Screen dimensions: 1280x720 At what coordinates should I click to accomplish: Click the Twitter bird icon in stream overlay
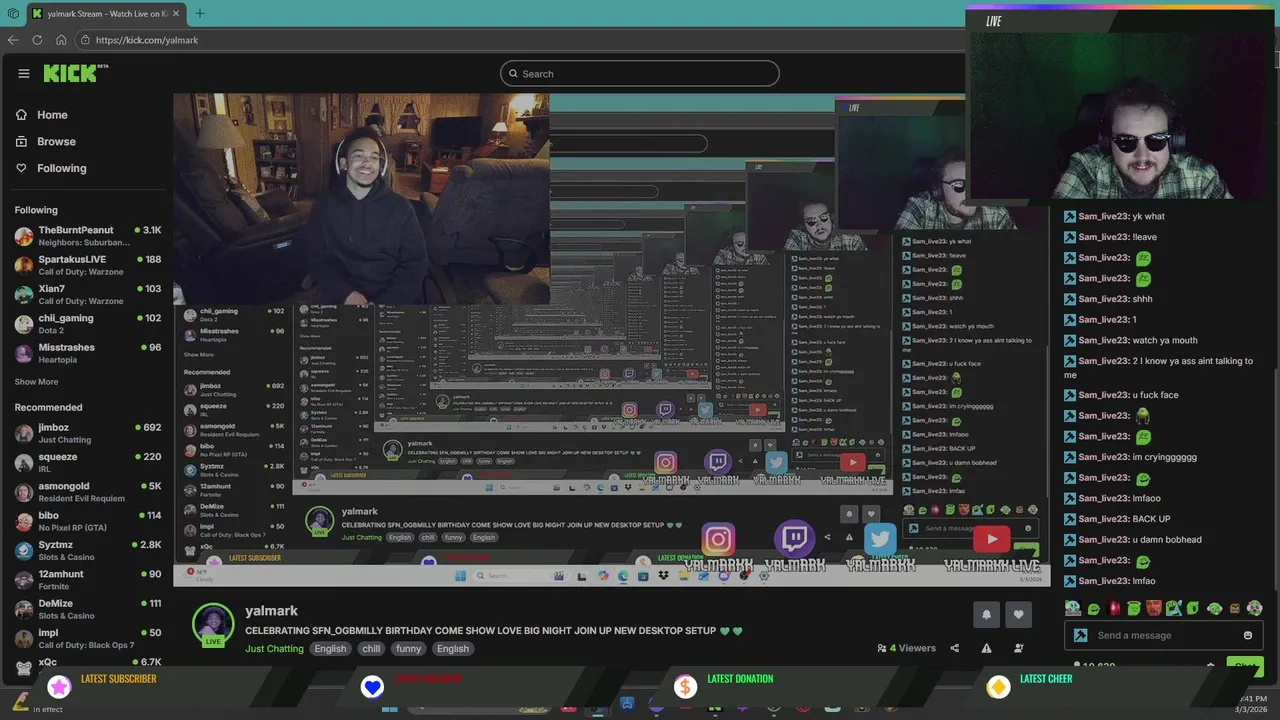point(880,540)
